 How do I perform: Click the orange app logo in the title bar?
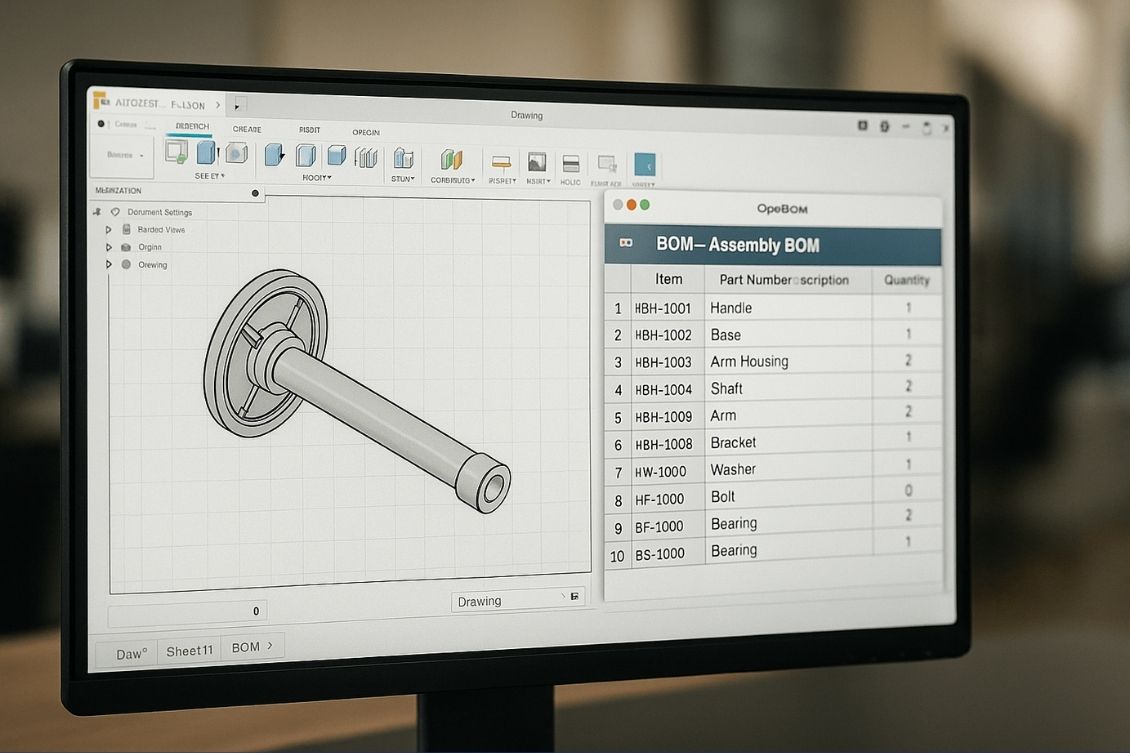(x=101, y=100)
